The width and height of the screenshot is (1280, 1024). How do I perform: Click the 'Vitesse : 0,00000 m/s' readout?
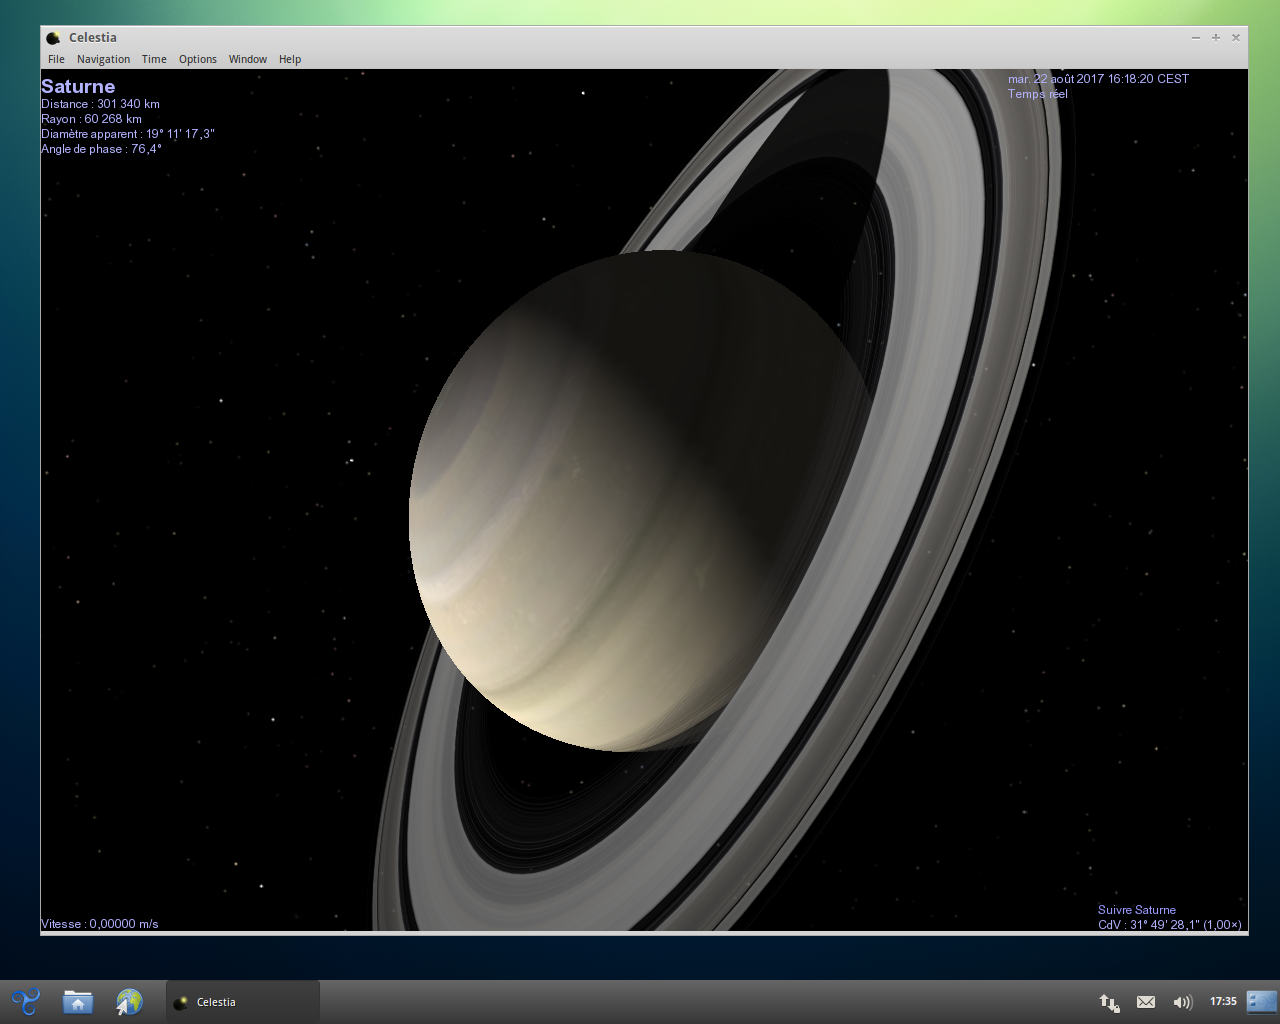pos(100,924)
